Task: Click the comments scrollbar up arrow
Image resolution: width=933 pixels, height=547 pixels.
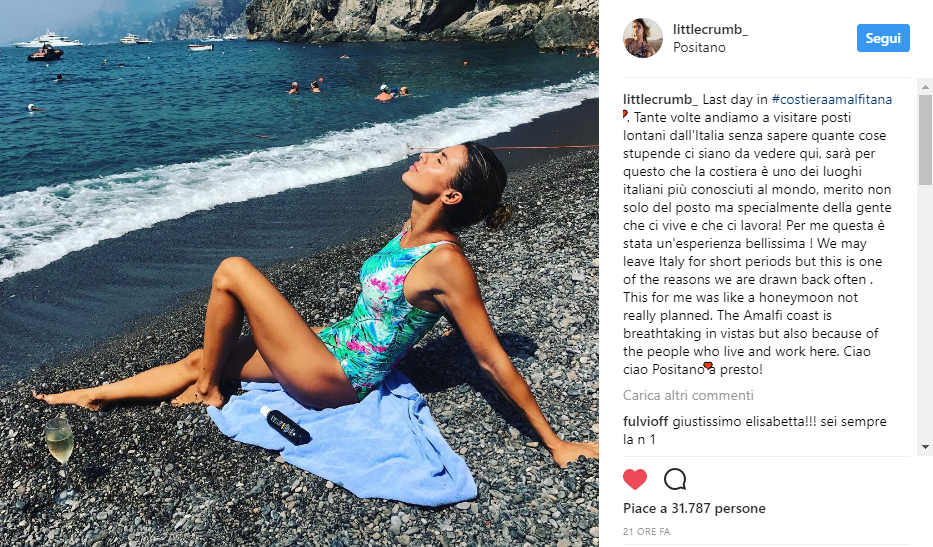Action: tap(925, 86)
